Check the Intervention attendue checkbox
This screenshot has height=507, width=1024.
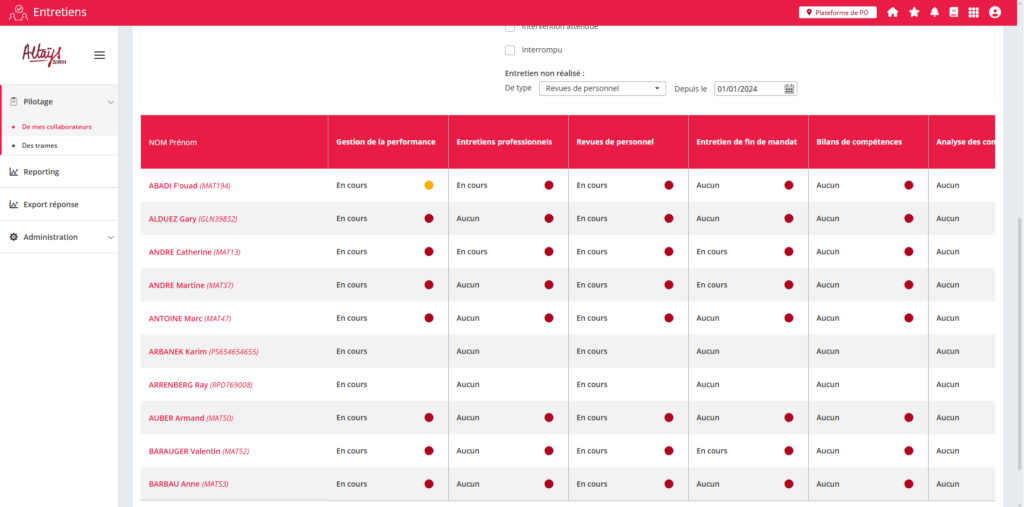click(510, 27)
